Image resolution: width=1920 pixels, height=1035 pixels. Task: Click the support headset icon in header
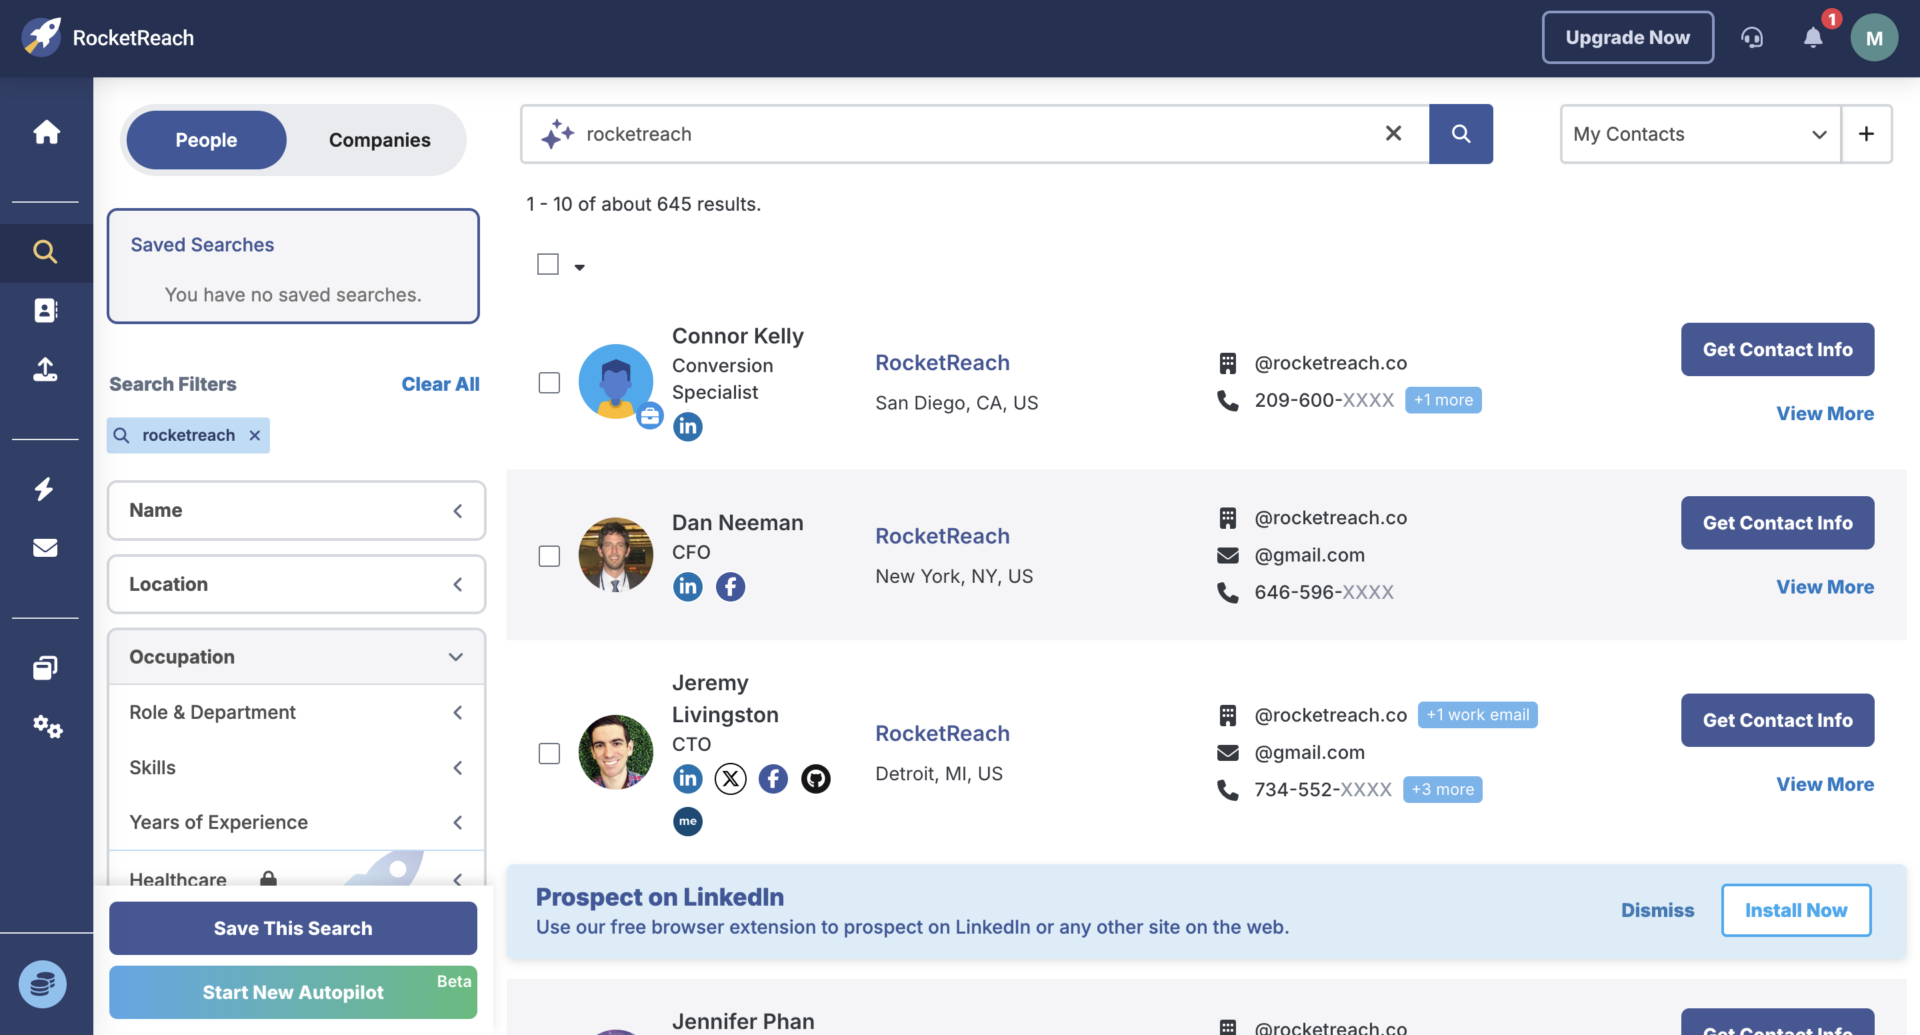pyautogui.click(x=1752, y=37)
